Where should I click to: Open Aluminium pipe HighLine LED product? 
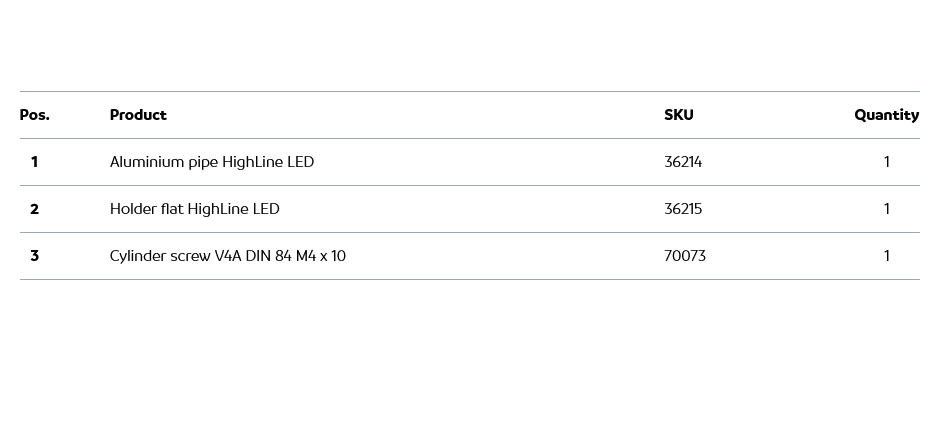211,162
